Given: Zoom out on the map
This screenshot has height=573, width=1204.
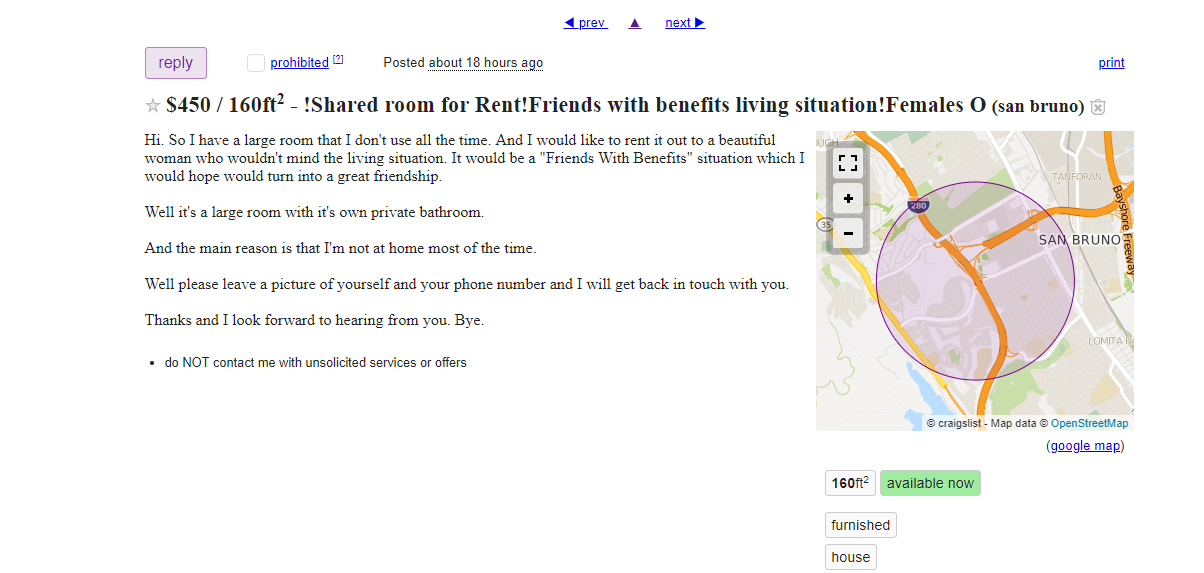Looking at the screenshot, I should tap(848, 233).
